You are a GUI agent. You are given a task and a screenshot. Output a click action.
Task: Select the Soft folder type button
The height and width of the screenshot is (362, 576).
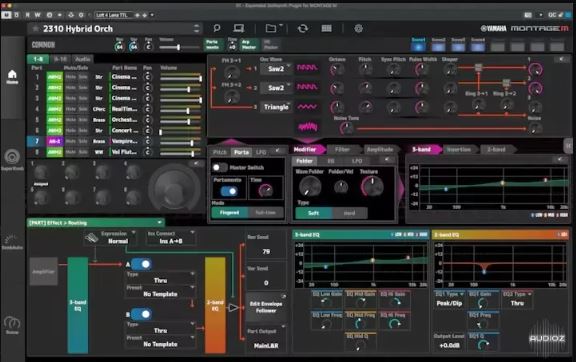[x=313, y=213]
